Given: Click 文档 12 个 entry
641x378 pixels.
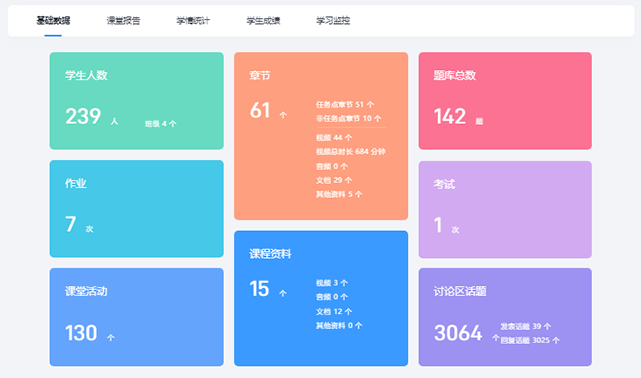Looking at the screenshot, I should (x=334, y=311).
